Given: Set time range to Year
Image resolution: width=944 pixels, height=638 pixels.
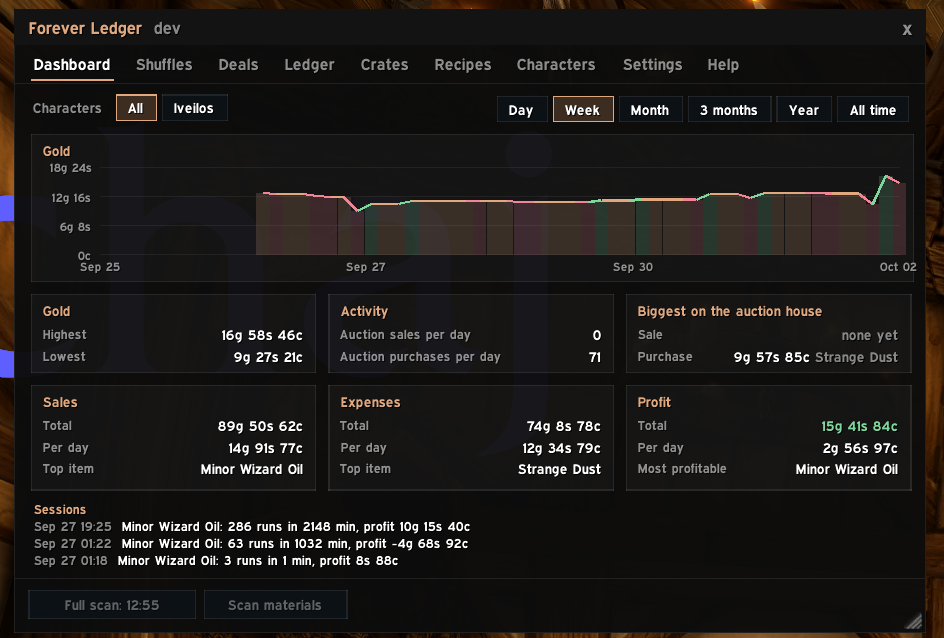Looking at the screenshot, I should click(804, 110).
